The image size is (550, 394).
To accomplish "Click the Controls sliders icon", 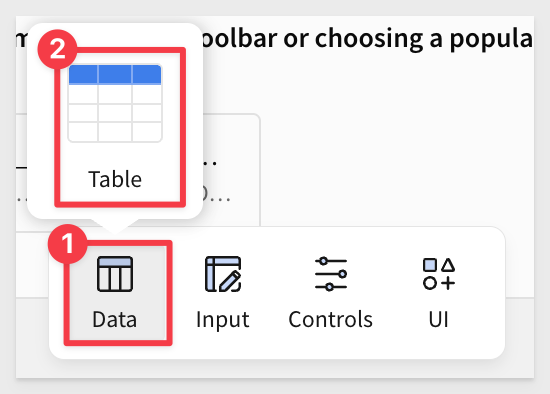I will [x=331, y=274].
